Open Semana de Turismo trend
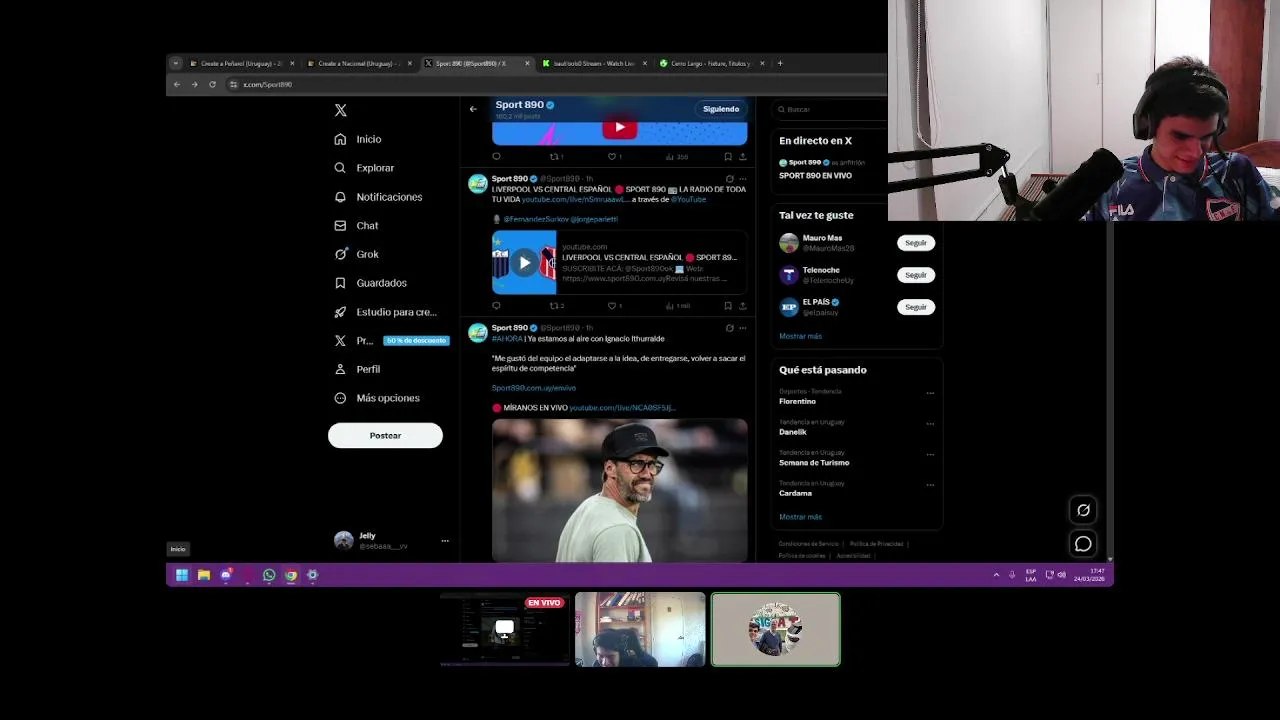Image resolution: width=1280 pixels, height=720 pixels. coord(814,463)
